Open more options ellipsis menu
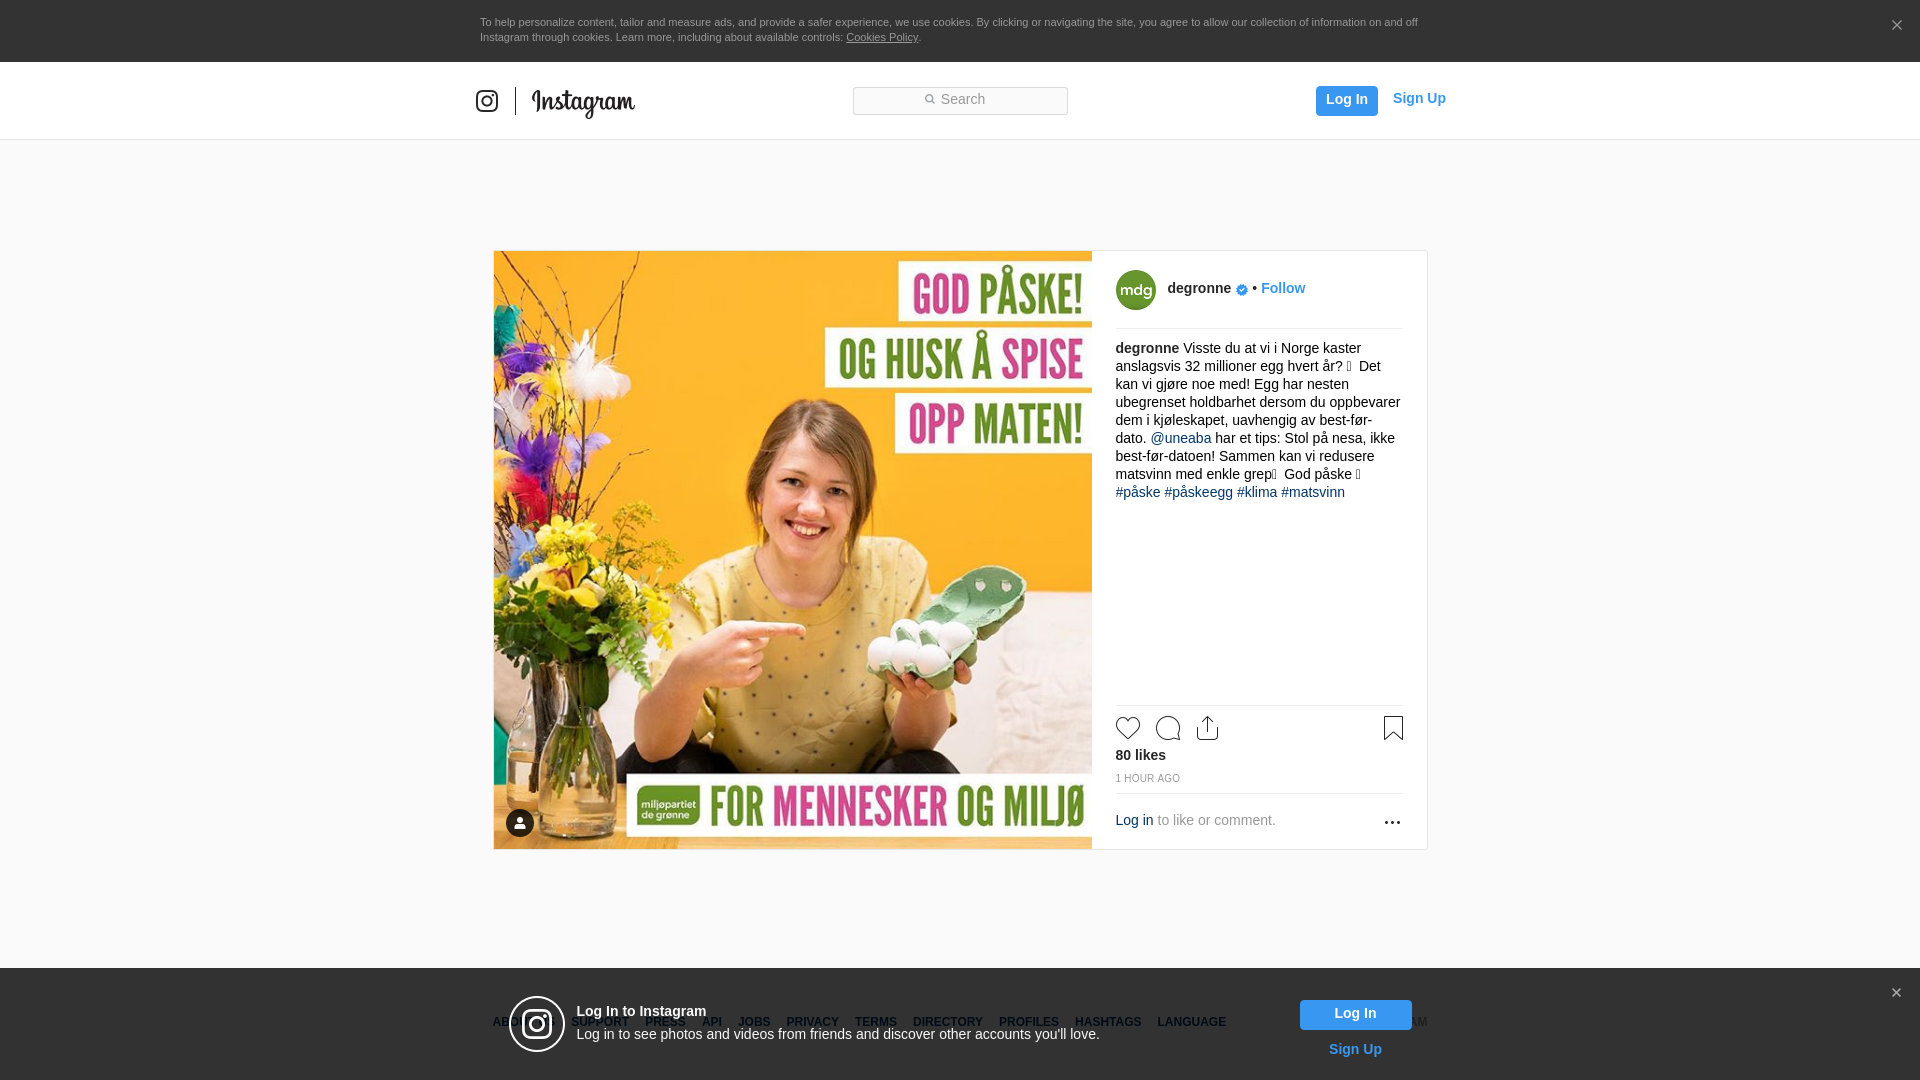Screen dimensions: 1920x1080 1391,822
